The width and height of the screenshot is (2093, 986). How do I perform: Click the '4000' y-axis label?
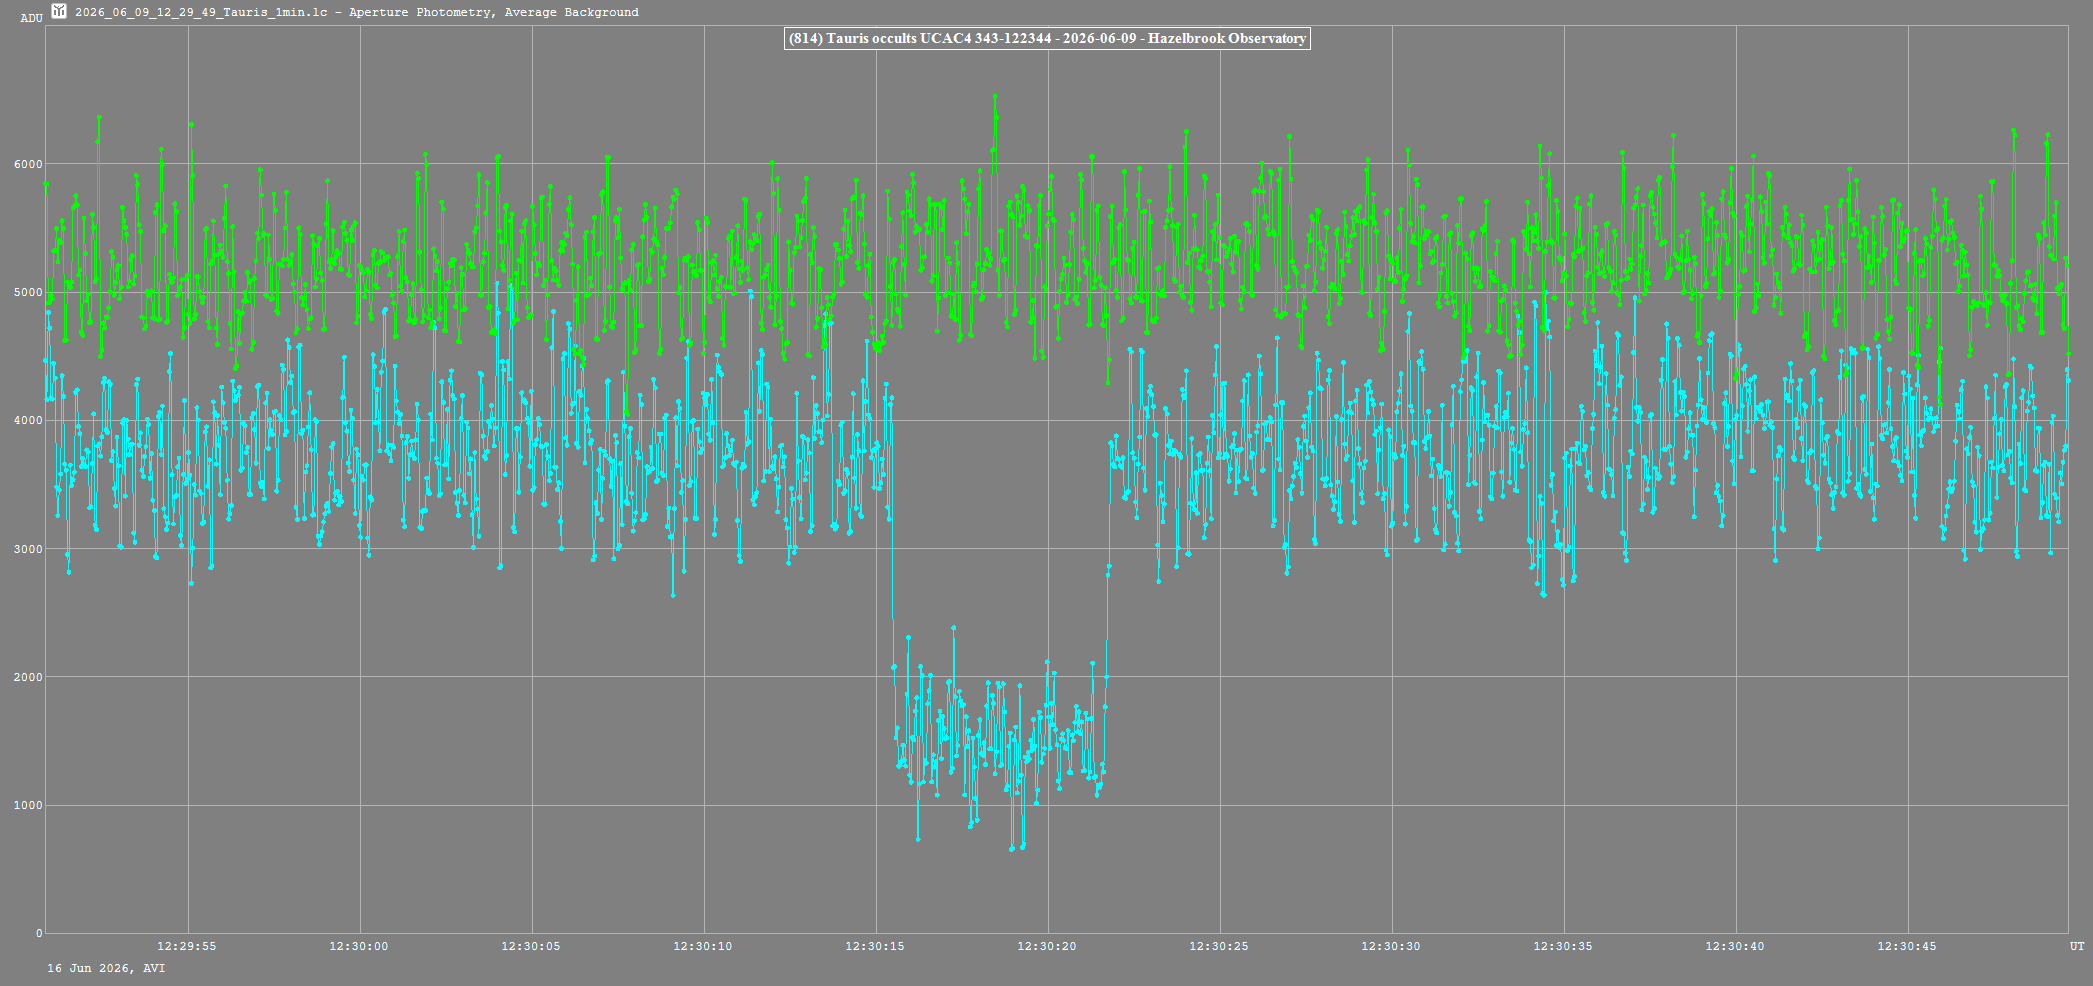26,421
